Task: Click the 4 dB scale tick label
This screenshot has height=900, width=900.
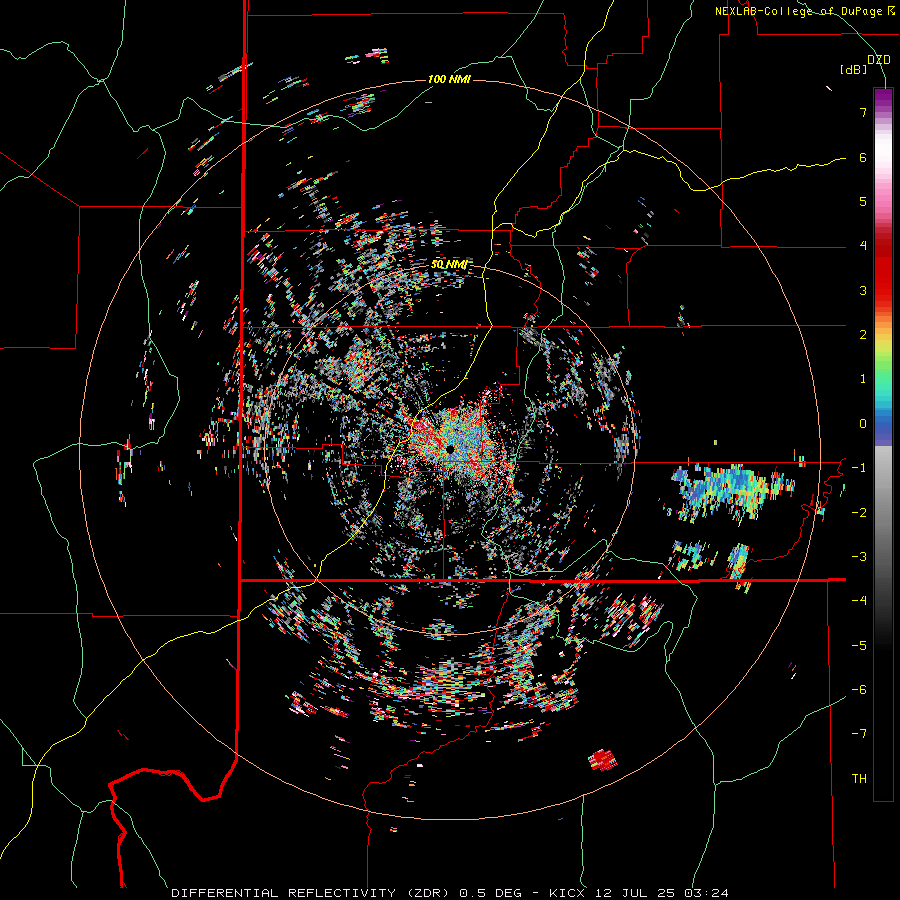Action: pyautogui.click(x=863, y=246)
